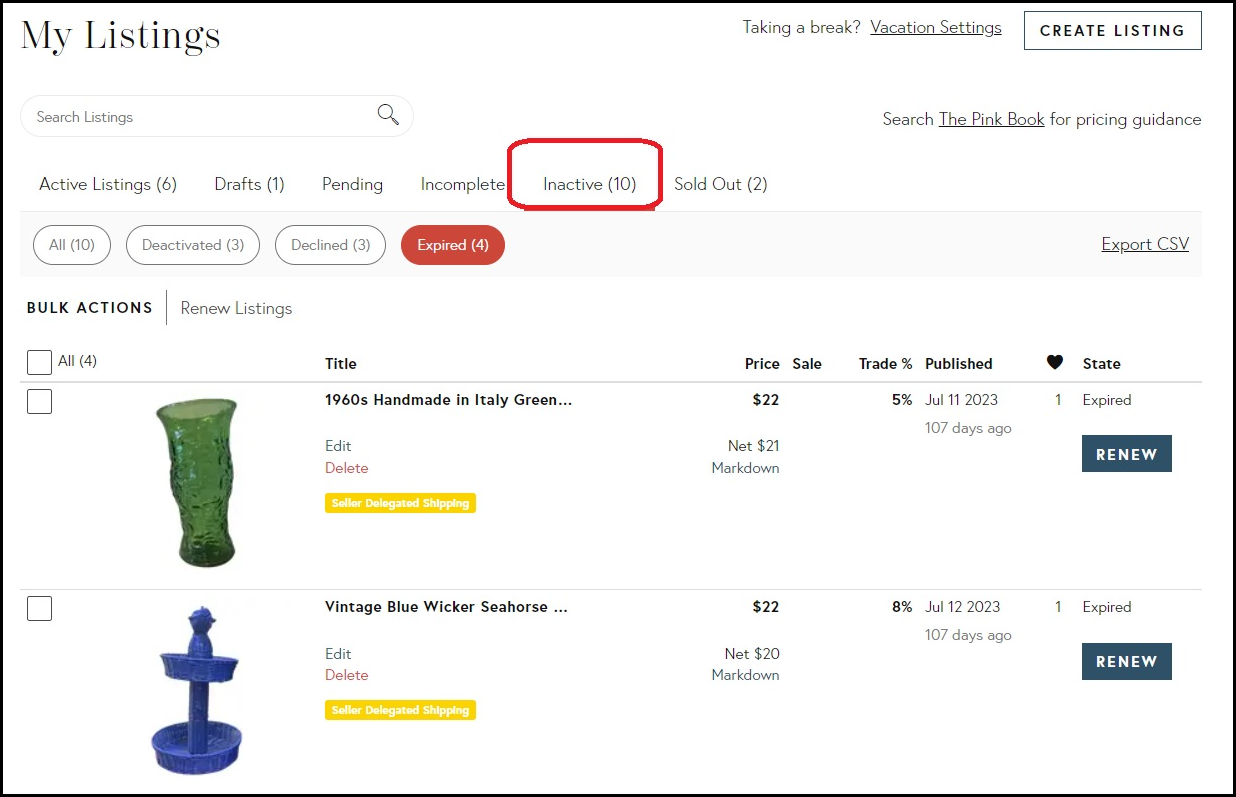Click the Net $21 price text
The height and width of the screenshot is (797, 1236).
click(x=753, y=446)
